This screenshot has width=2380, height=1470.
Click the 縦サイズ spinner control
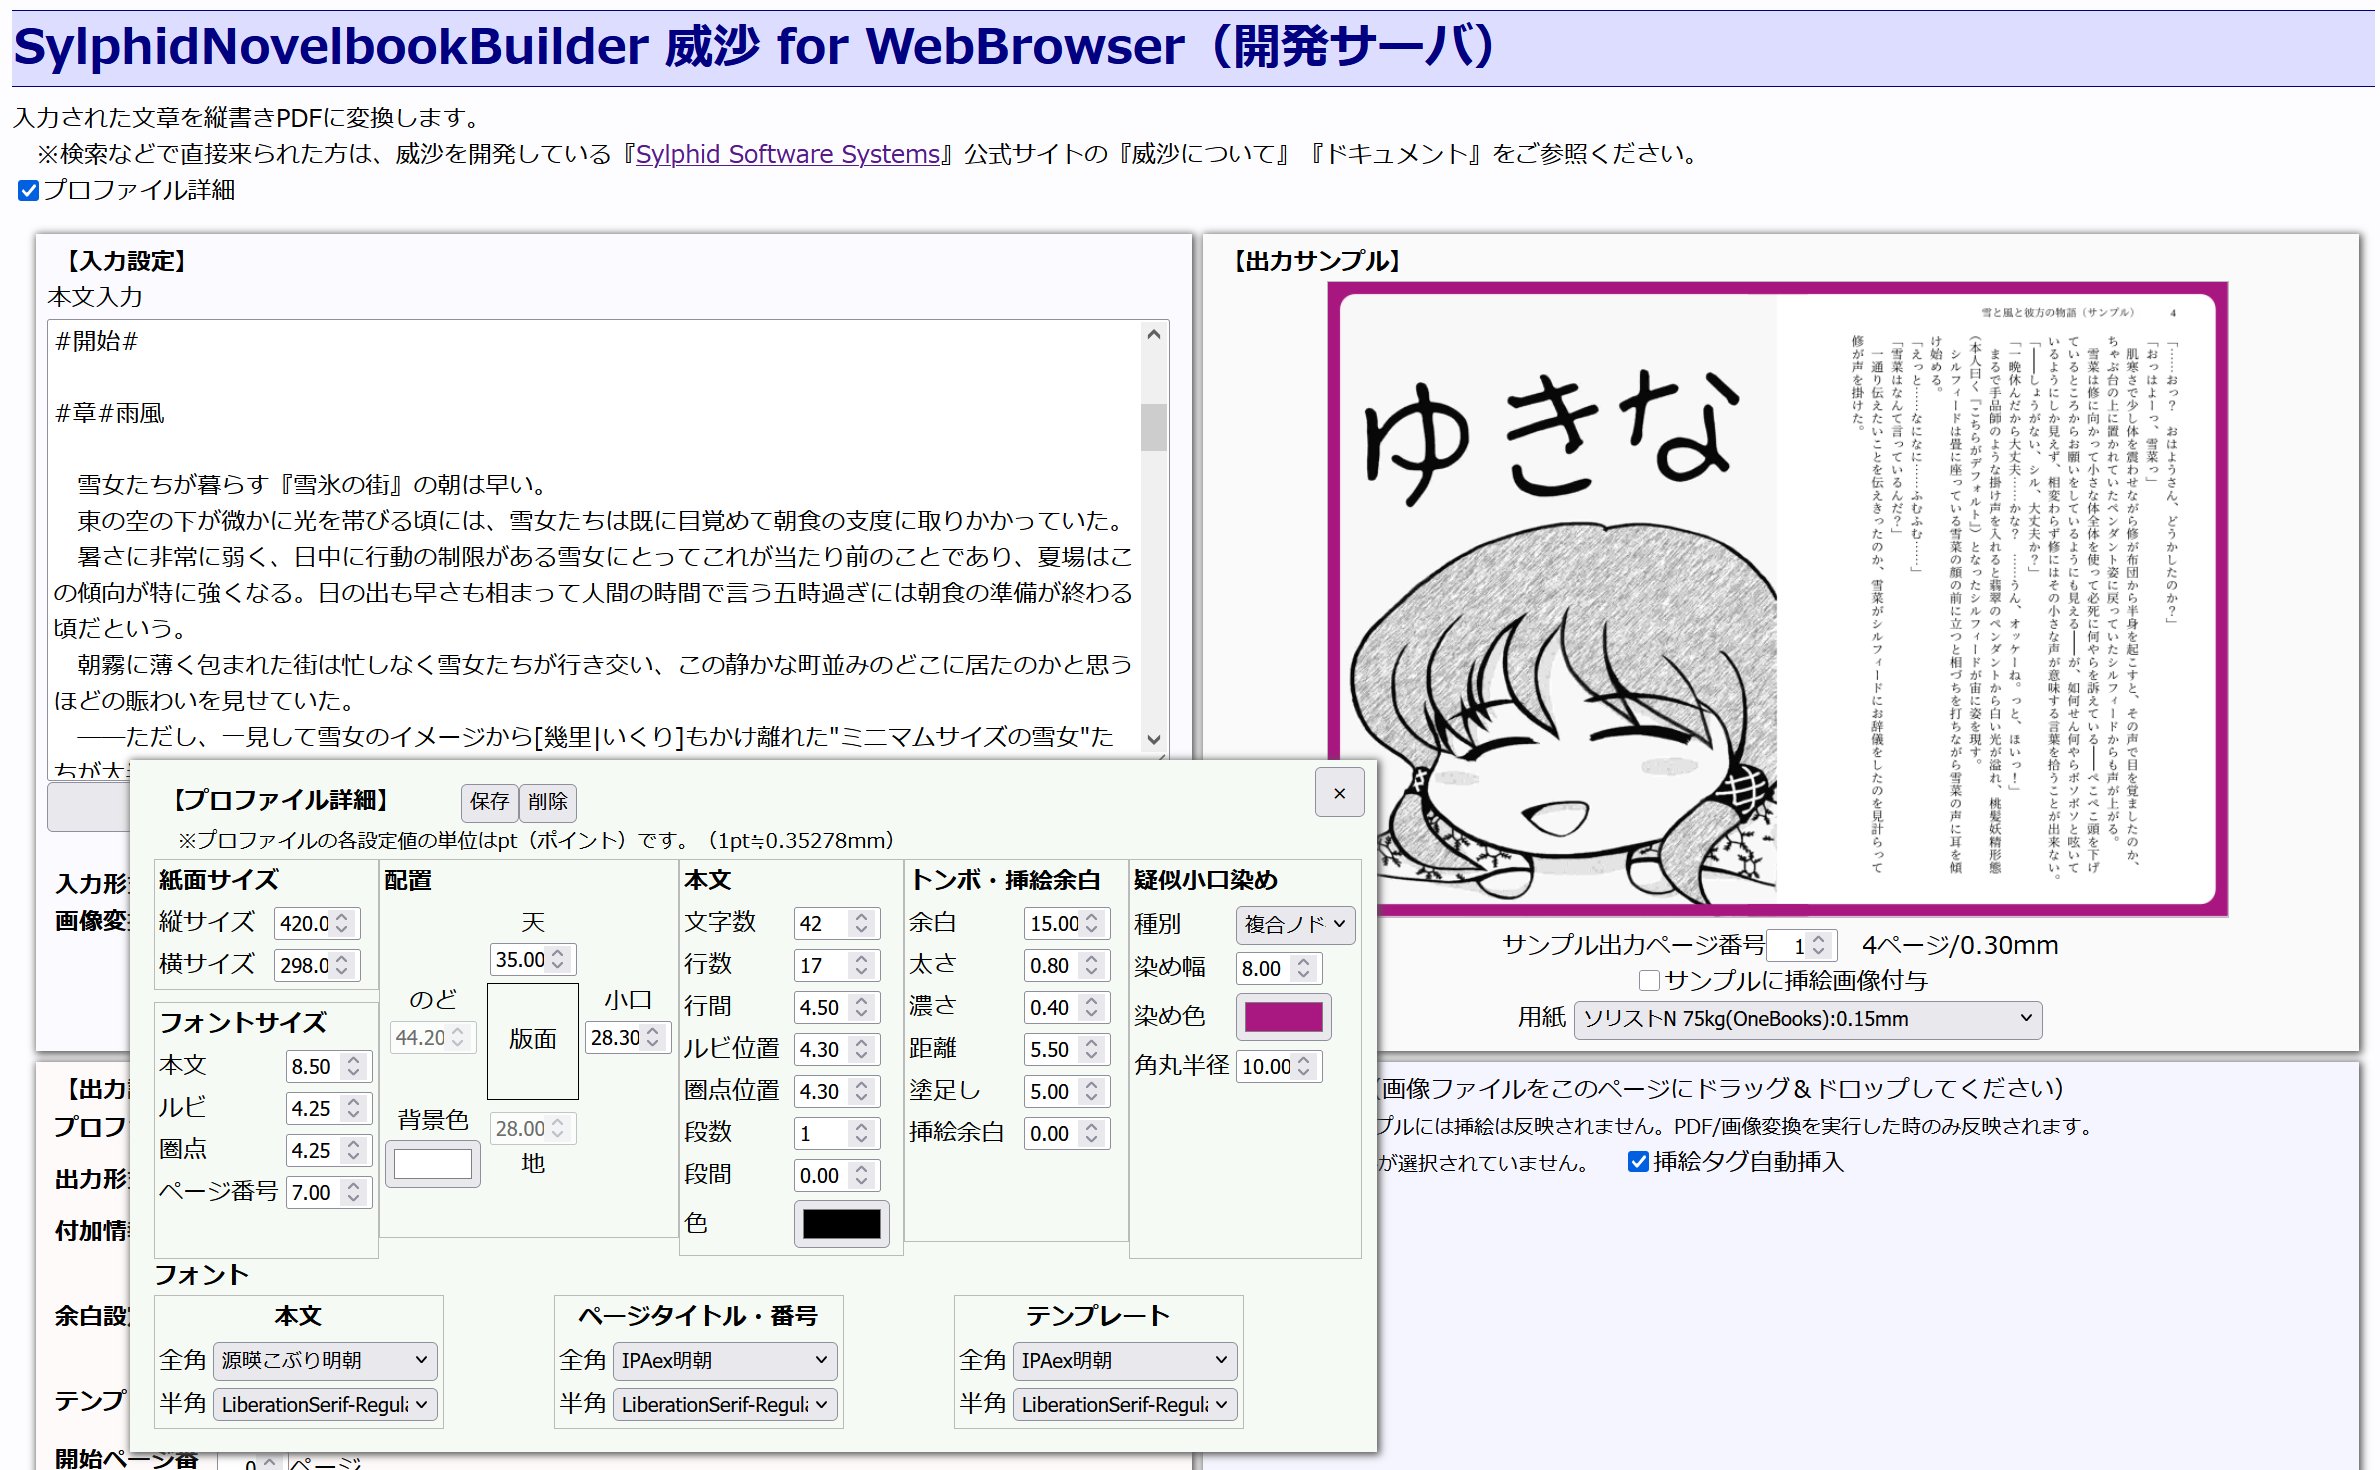click(x=342, y=923)
